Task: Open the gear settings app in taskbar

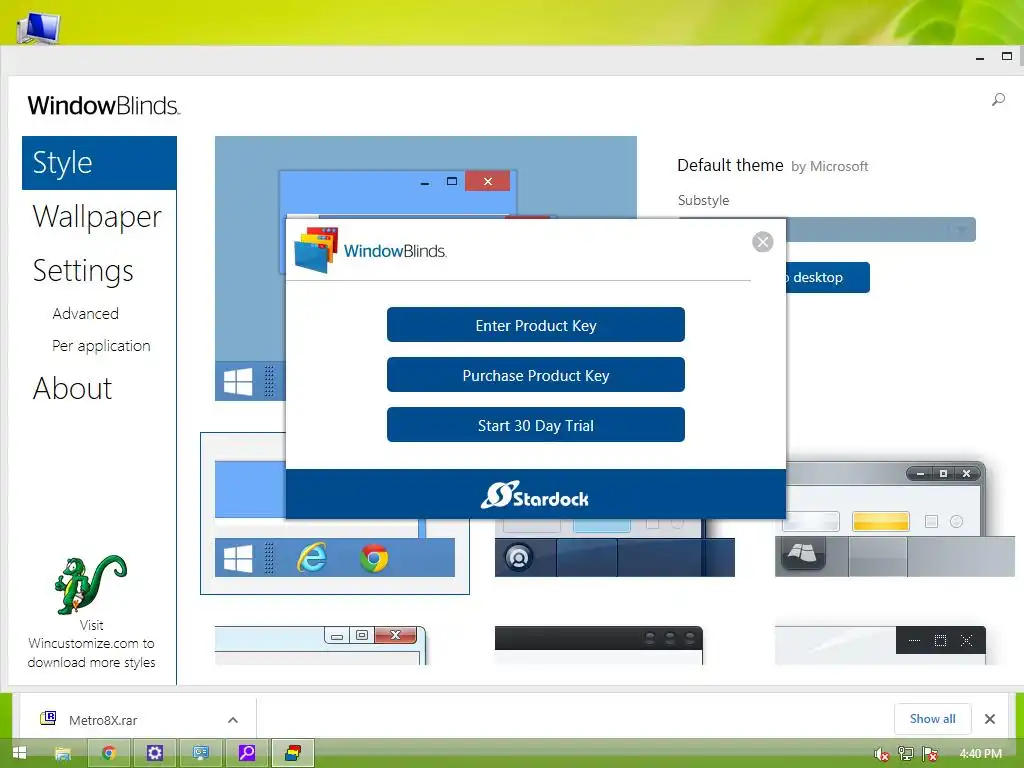Action: pos(155,753)
